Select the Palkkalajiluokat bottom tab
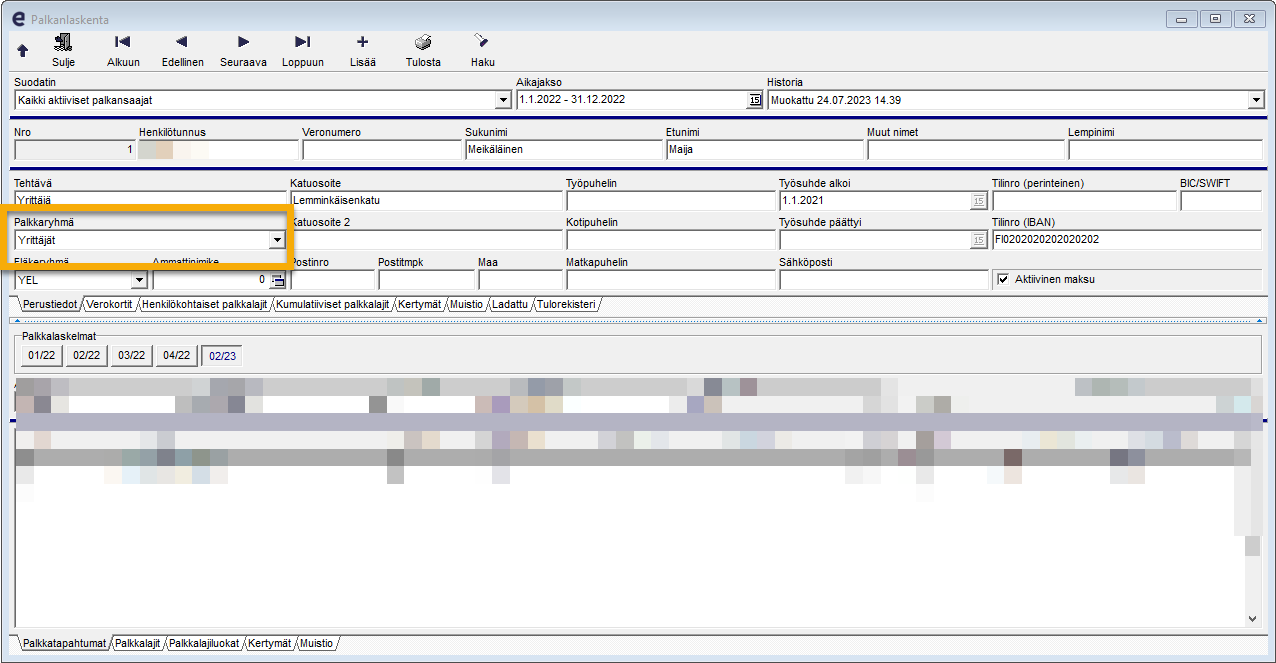The image size is (1276, 663). click(204, 643)
